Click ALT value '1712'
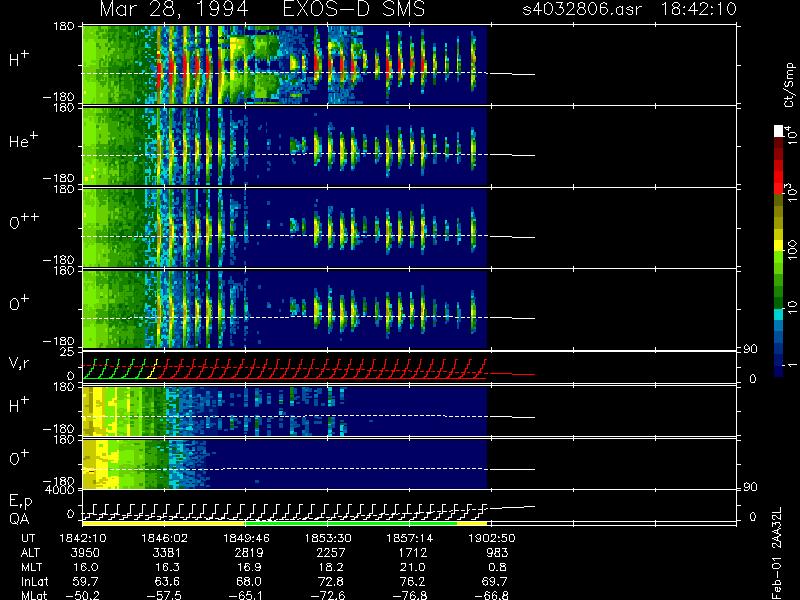Image resolution: width=800 pixels, height=600 pixels. click(412, 553)
